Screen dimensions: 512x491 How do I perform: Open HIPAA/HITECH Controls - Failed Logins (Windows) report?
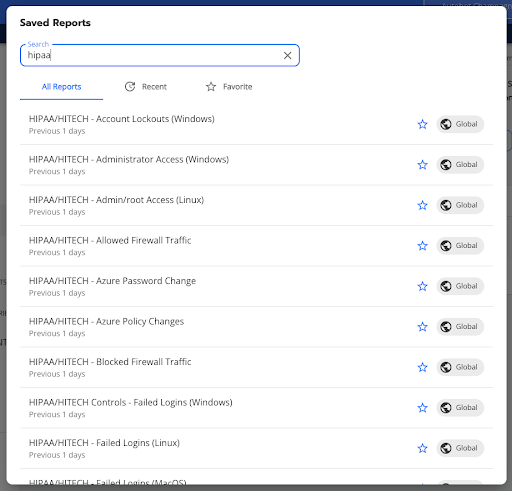(x=256, y=408)
